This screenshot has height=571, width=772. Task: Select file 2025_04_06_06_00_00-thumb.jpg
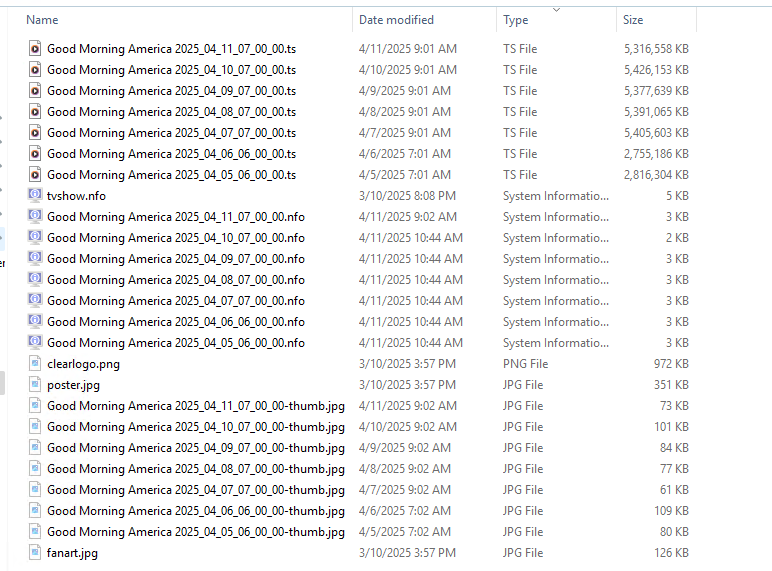(196, 511)
